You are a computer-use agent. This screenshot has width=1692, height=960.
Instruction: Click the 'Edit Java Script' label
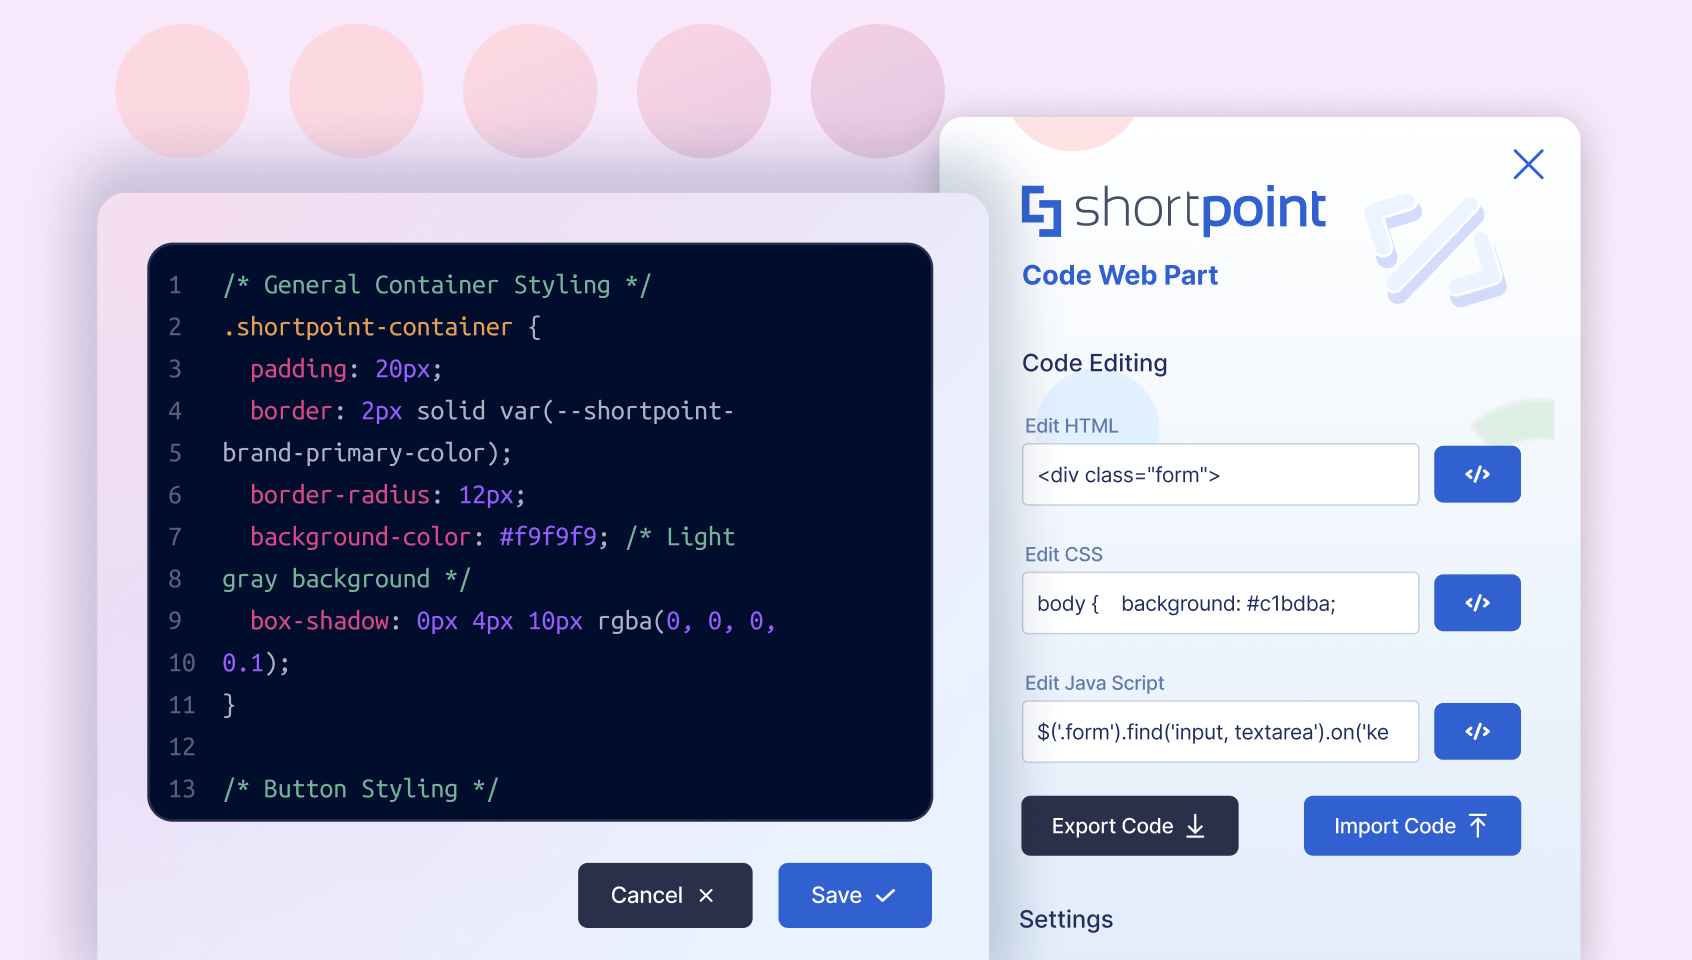tap(1094, 683)
